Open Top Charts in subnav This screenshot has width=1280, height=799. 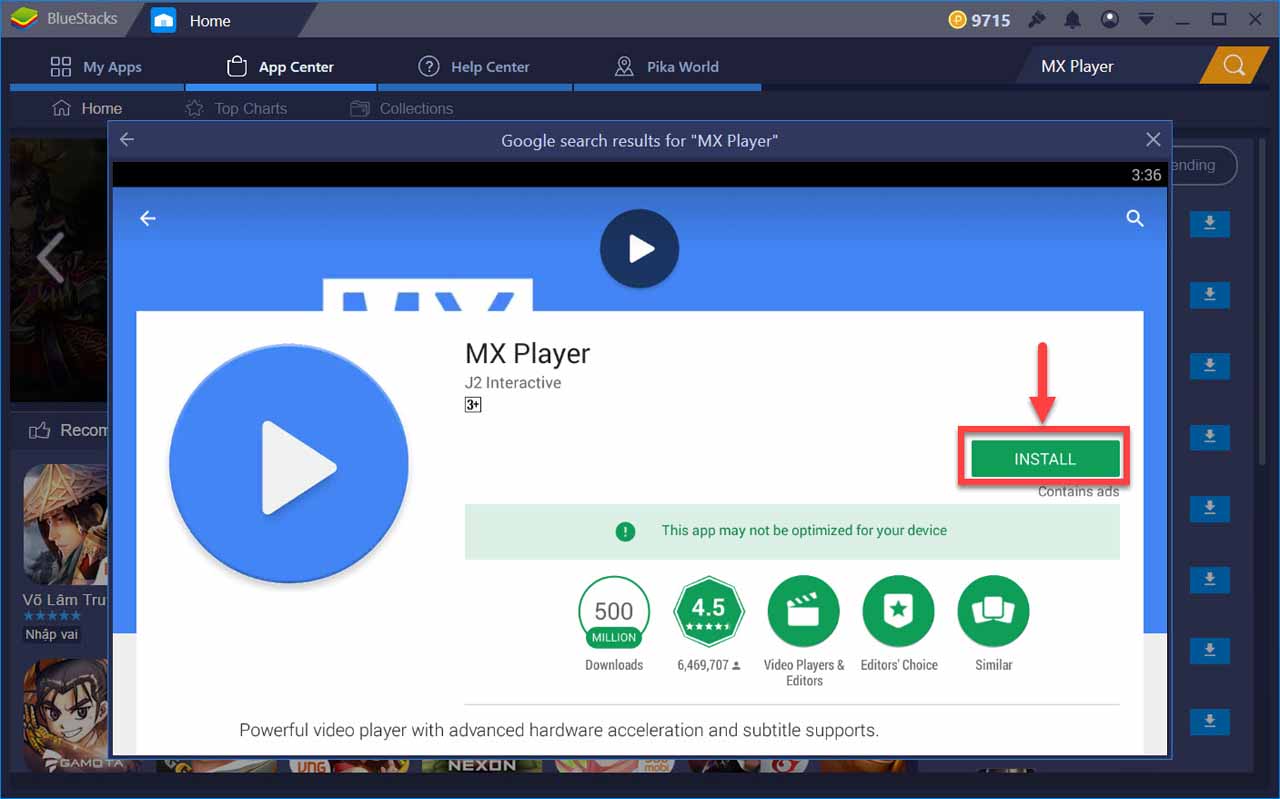point(237,108)
